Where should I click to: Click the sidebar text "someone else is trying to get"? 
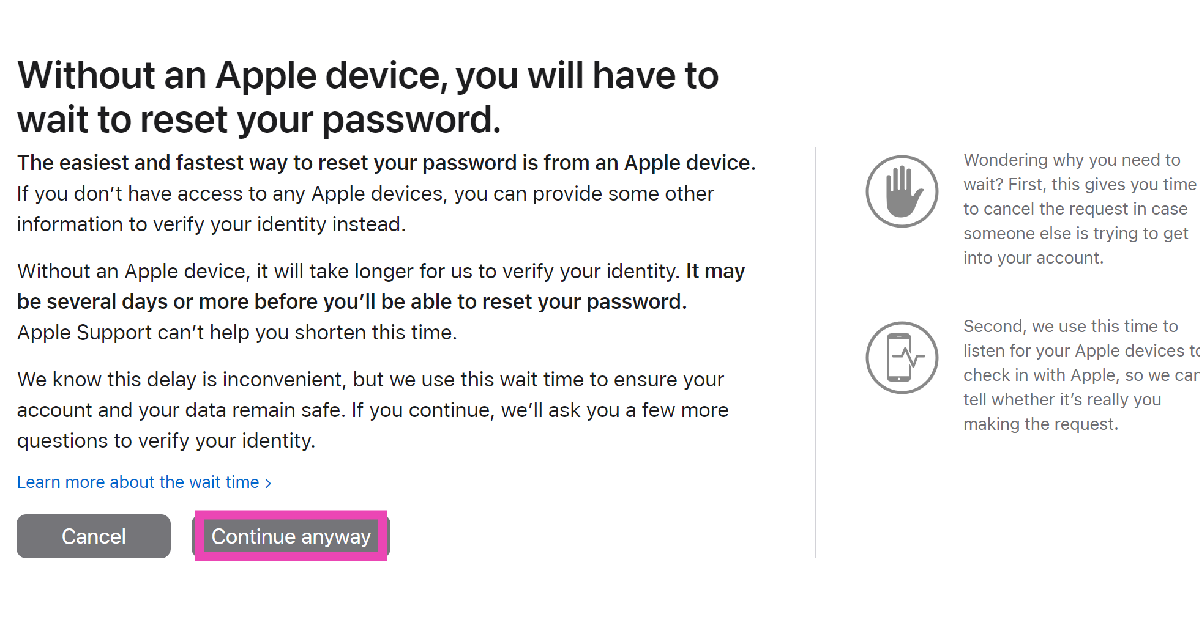[x=1076, y=233]
